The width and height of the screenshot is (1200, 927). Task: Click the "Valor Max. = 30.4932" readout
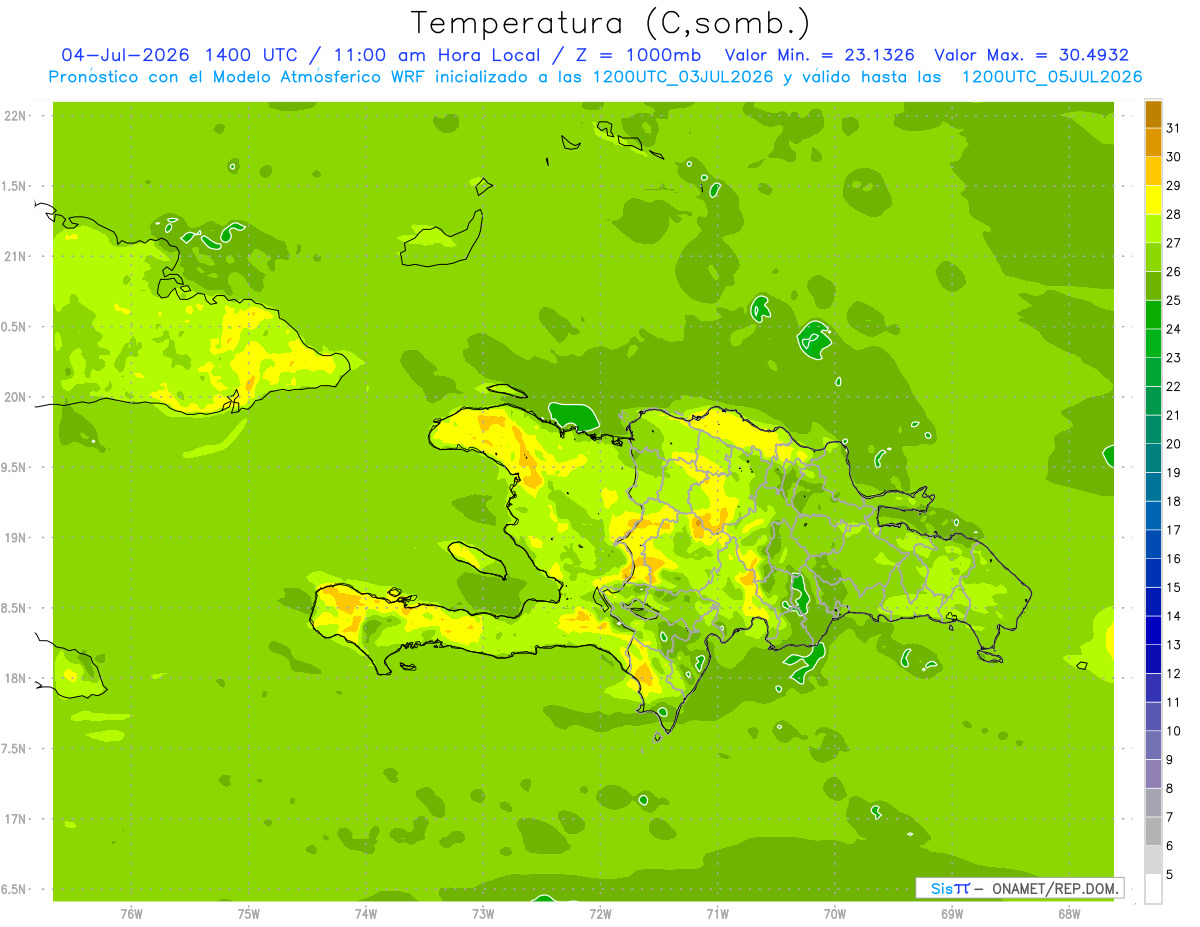[1031, 55]
